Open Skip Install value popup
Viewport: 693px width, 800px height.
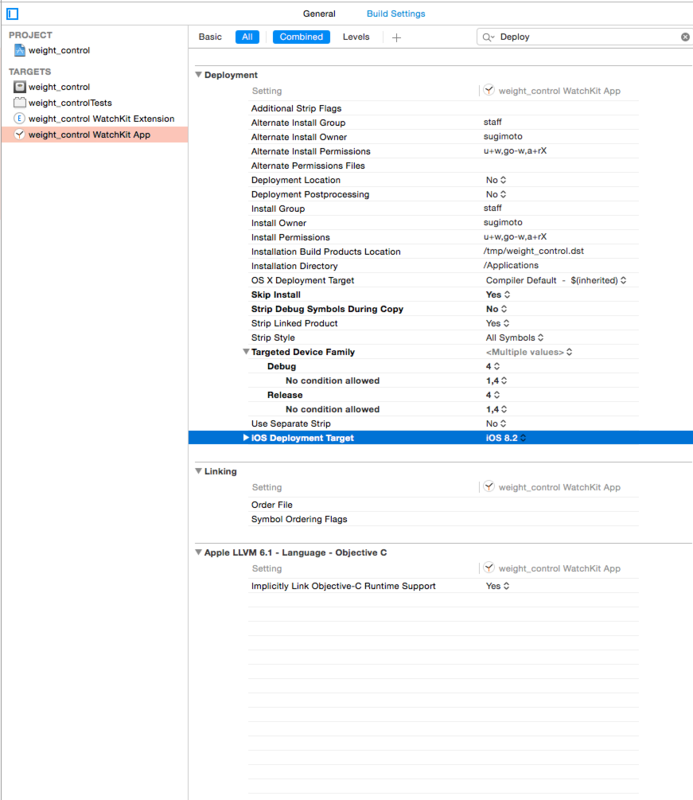pyautogui.click(x=498, y=294)
